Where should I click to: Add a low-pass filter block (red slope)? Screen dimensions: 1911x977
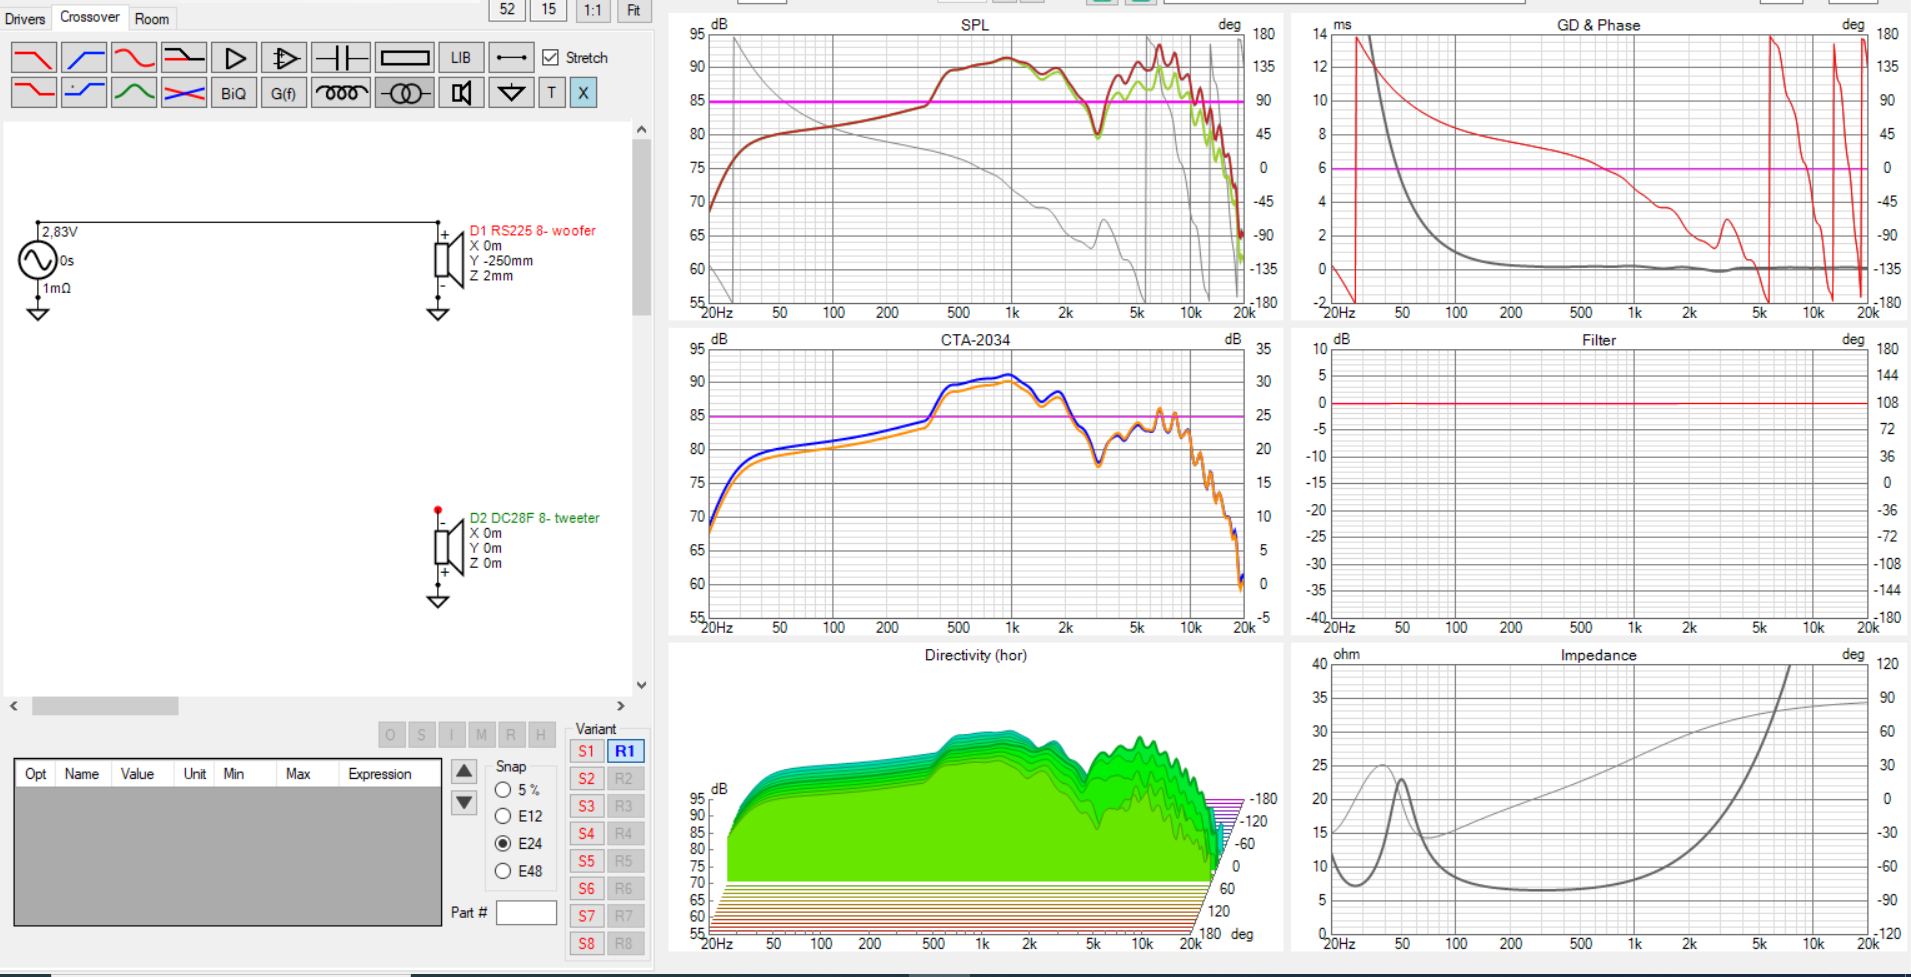pos(34,58)
